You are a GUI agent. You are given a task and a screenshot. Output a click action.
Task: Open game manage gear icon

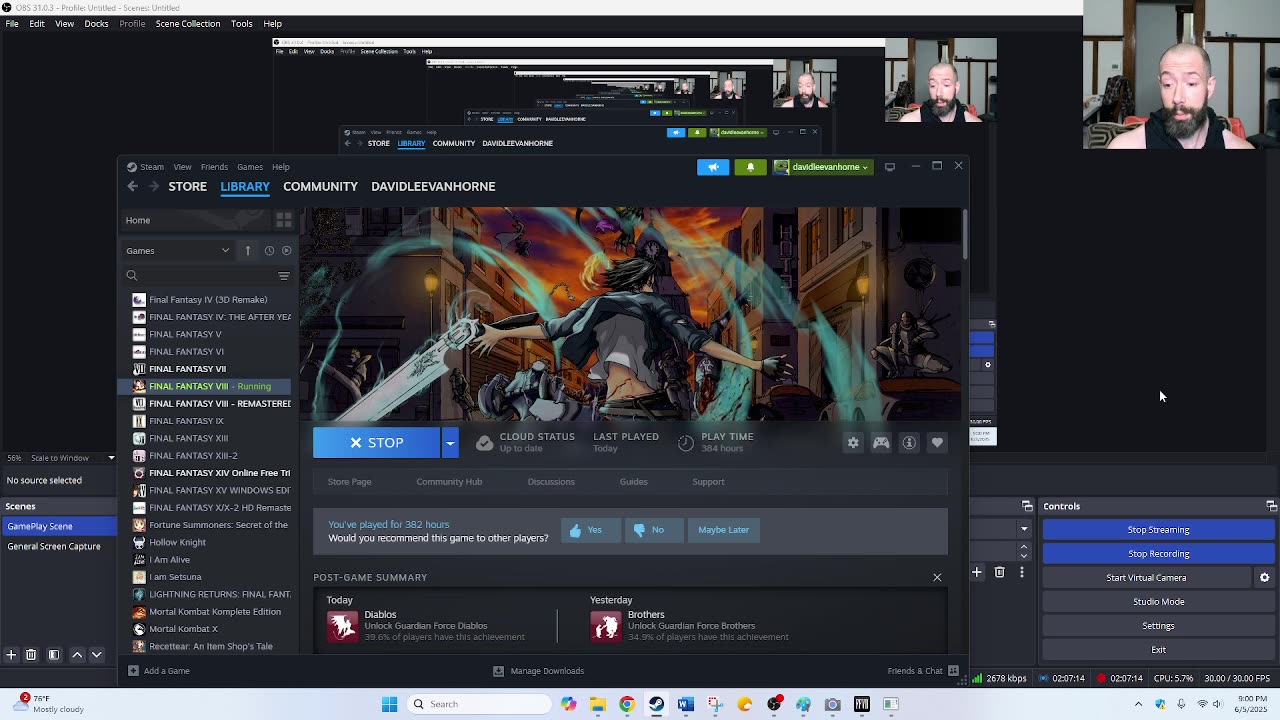853,443
